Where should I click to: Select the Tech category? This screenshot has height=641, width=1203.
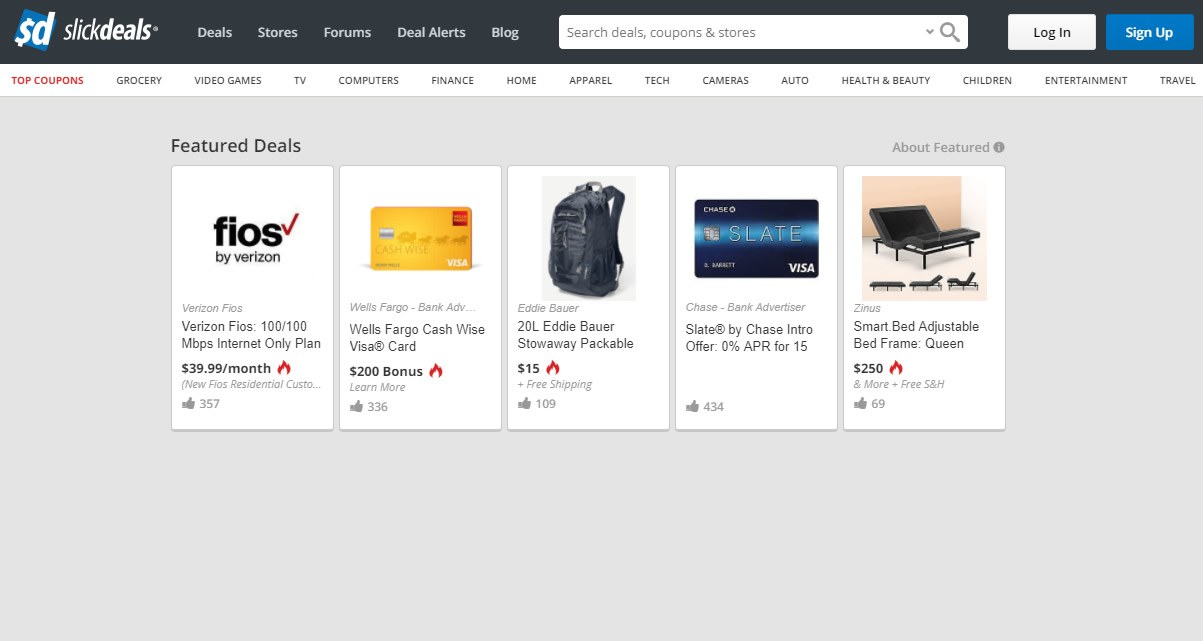[x=657, y=80]
